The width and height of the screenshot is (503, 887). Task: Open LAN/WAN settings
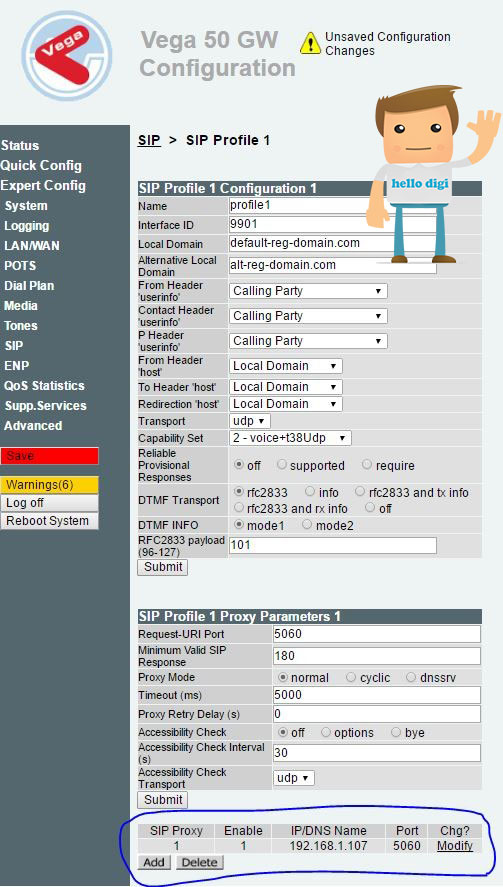pos(32,246)
